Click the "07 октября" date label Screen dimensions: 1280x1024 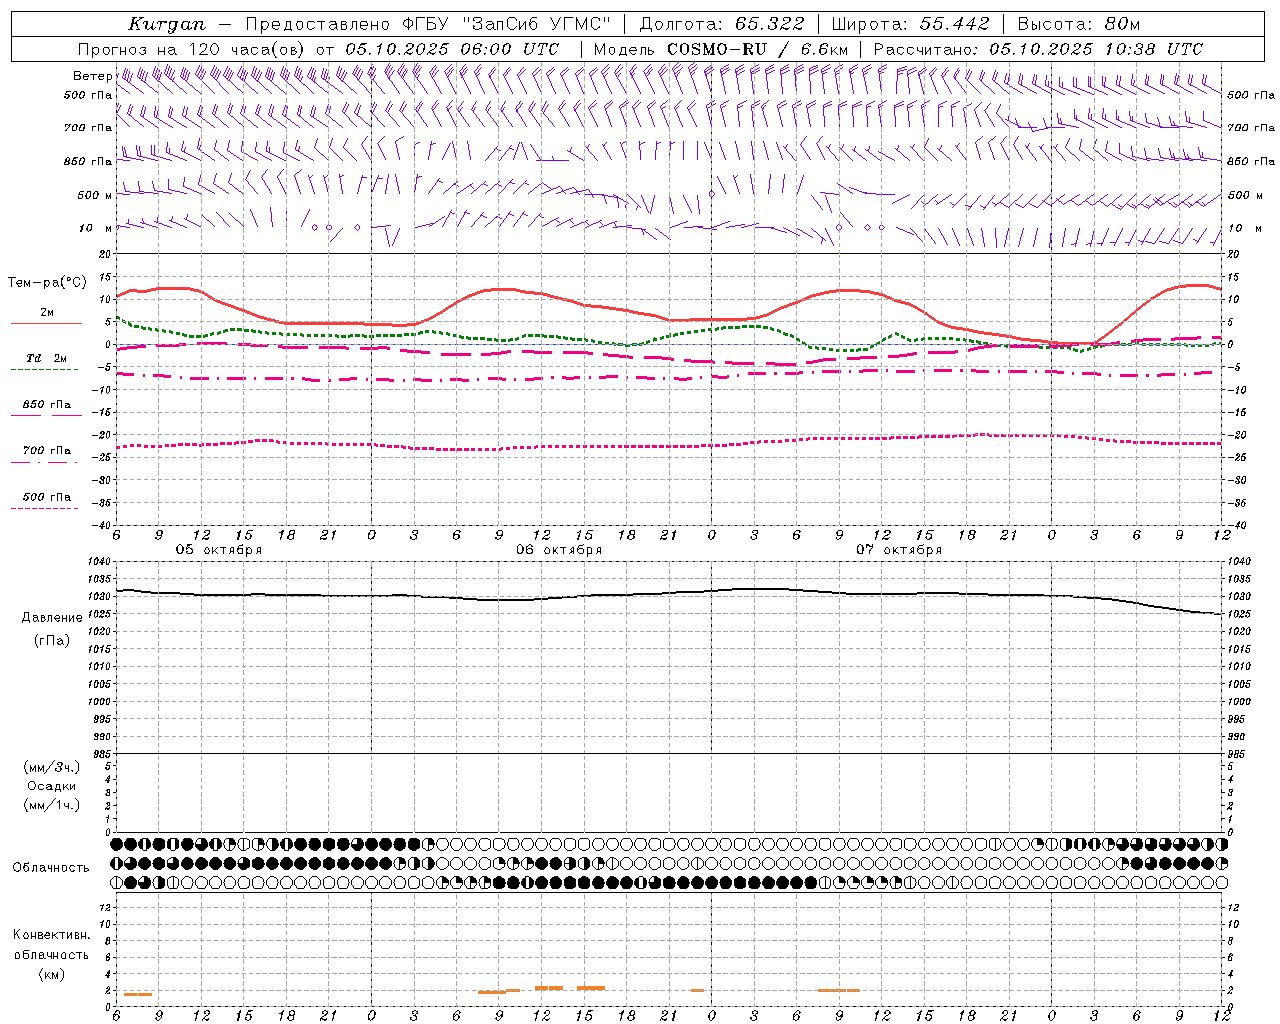coord(899,550)
